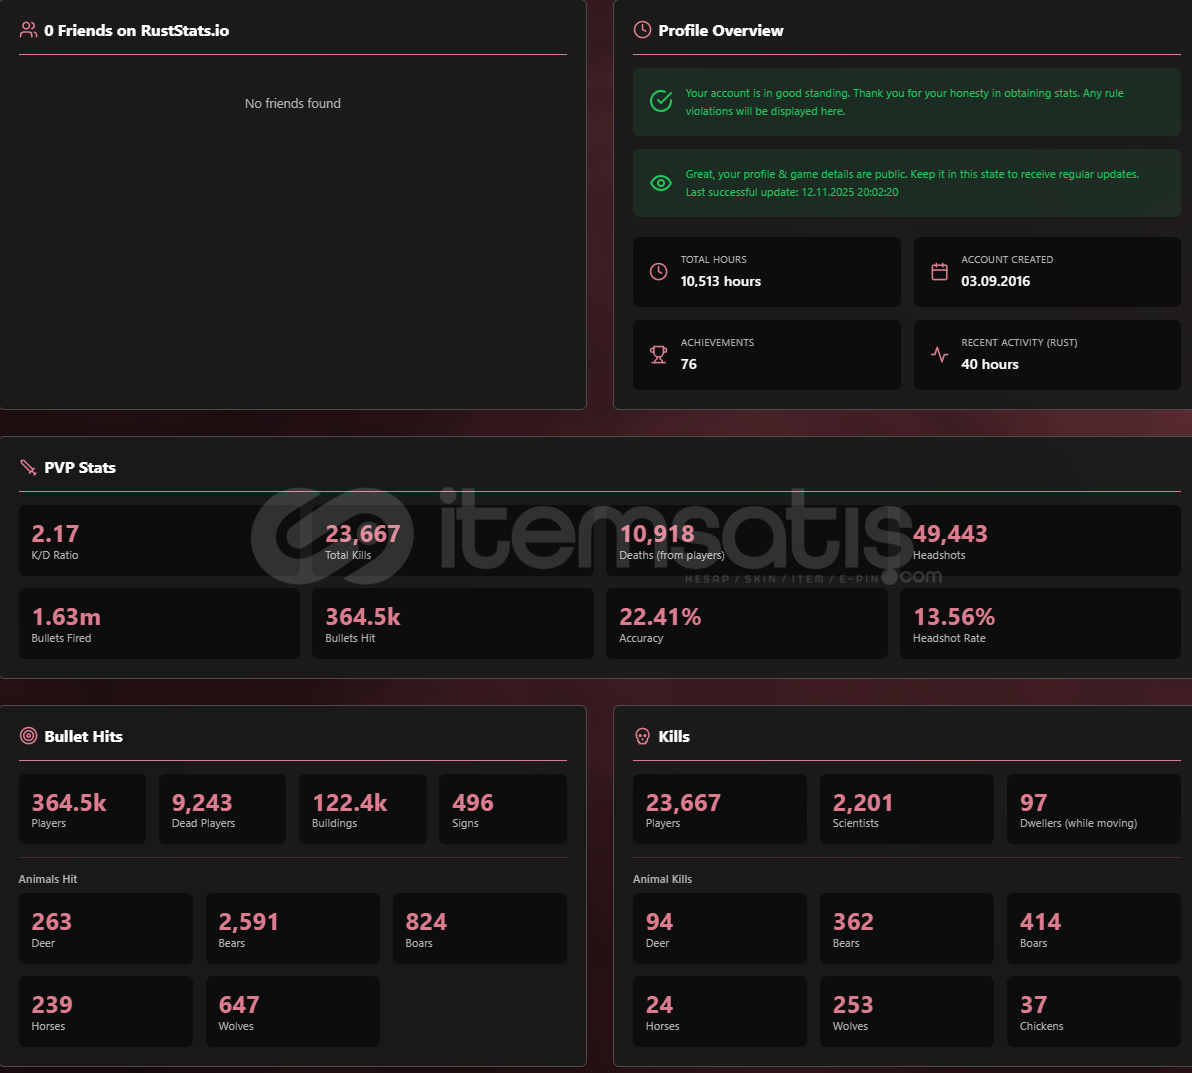This screenshot has width=1192, height=1073.
Task: Select the 2.17 K/D Ratio card
Action: tap(159, 540)
